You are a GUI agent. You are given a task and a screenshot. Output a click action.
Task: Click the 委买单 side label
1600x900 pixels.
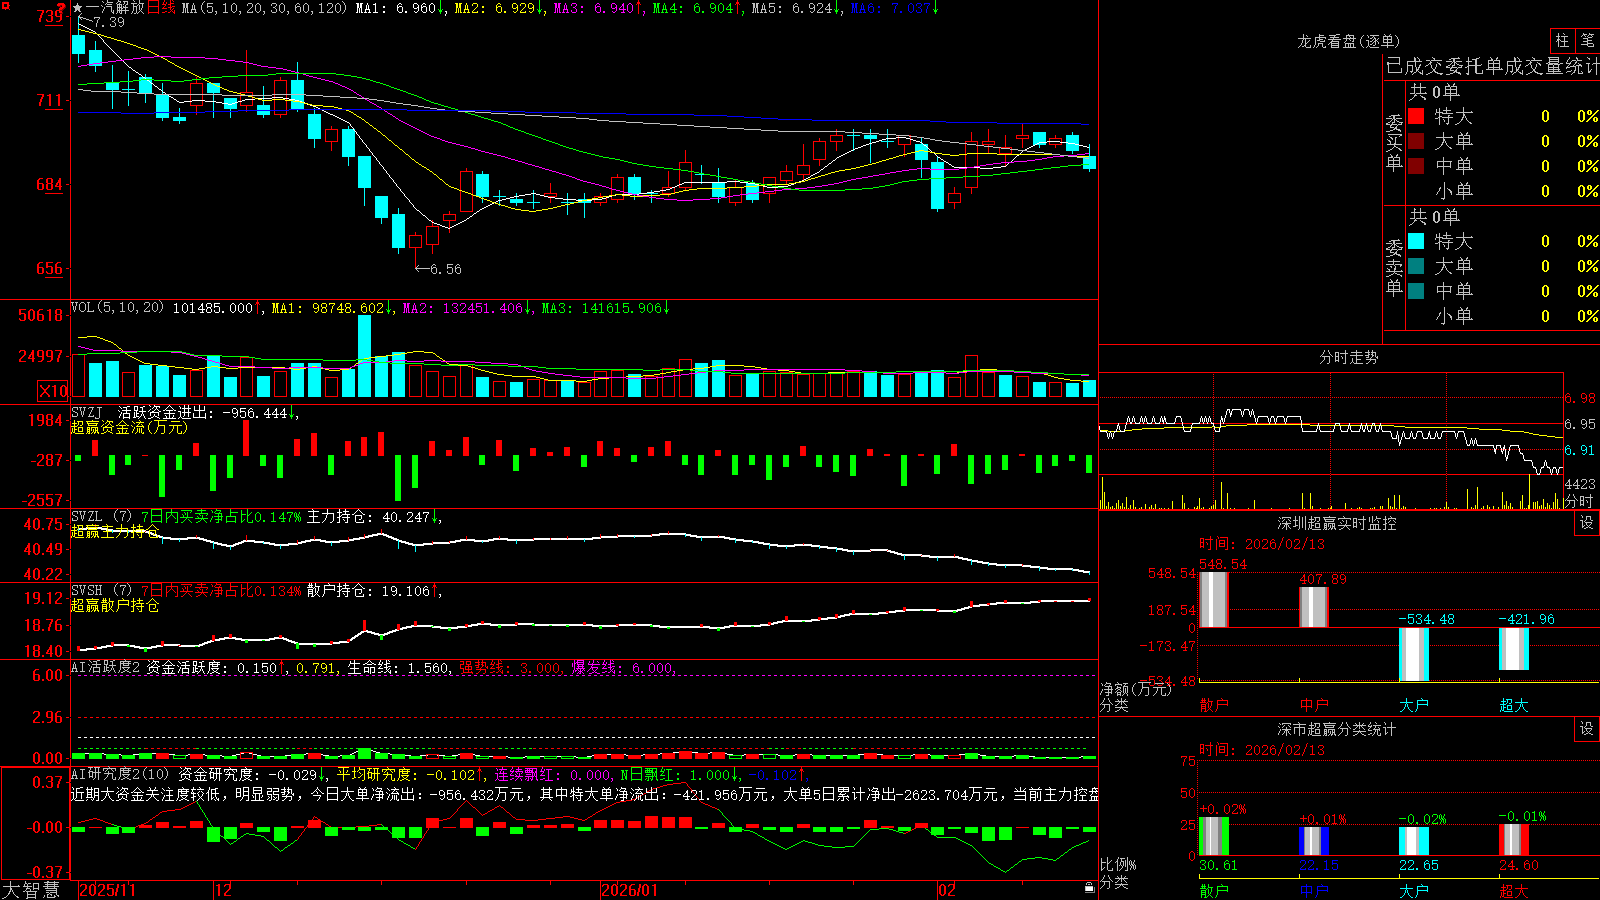pyautogui.click(x=1394, y=142)
